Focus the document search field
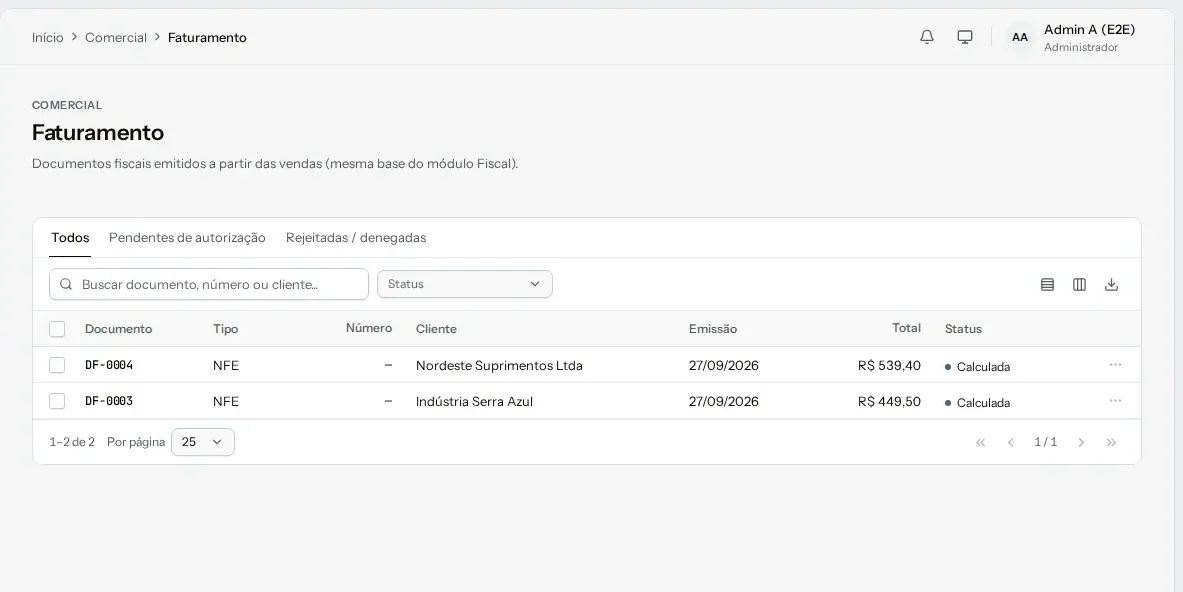The width and height of the screenshot is (1183, 592). pos(209,284)
